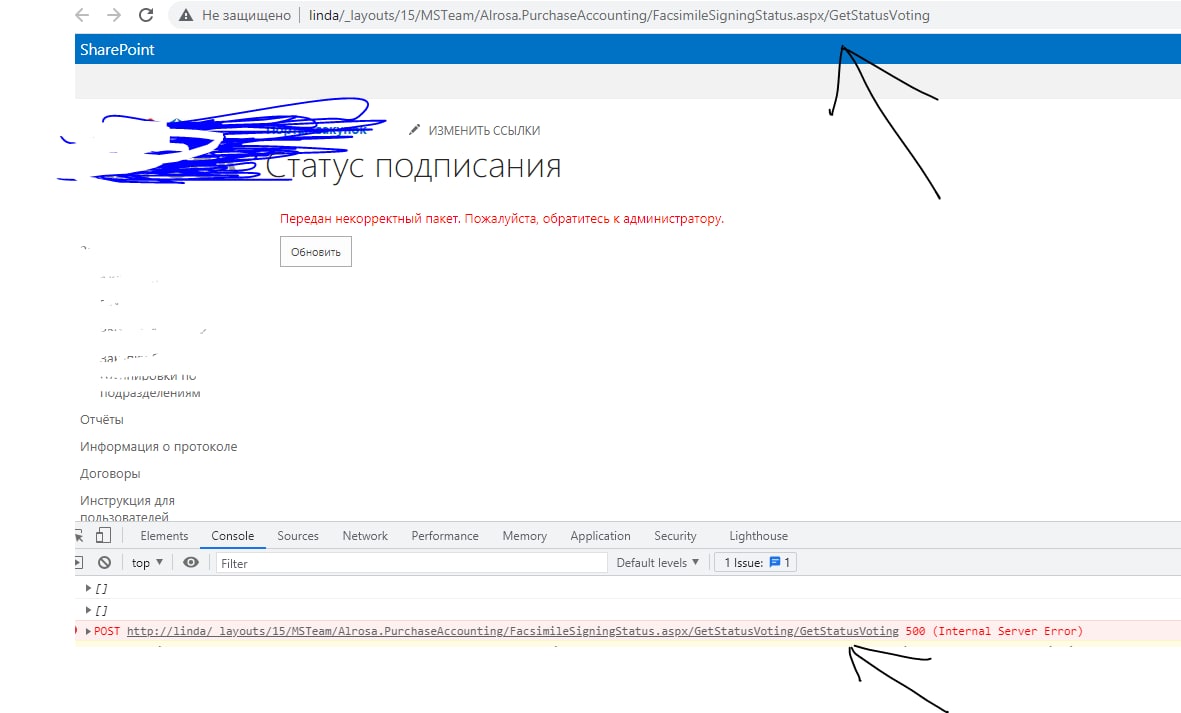
Task: Open Договоры in the left navigation
Action: coord(110,474)
